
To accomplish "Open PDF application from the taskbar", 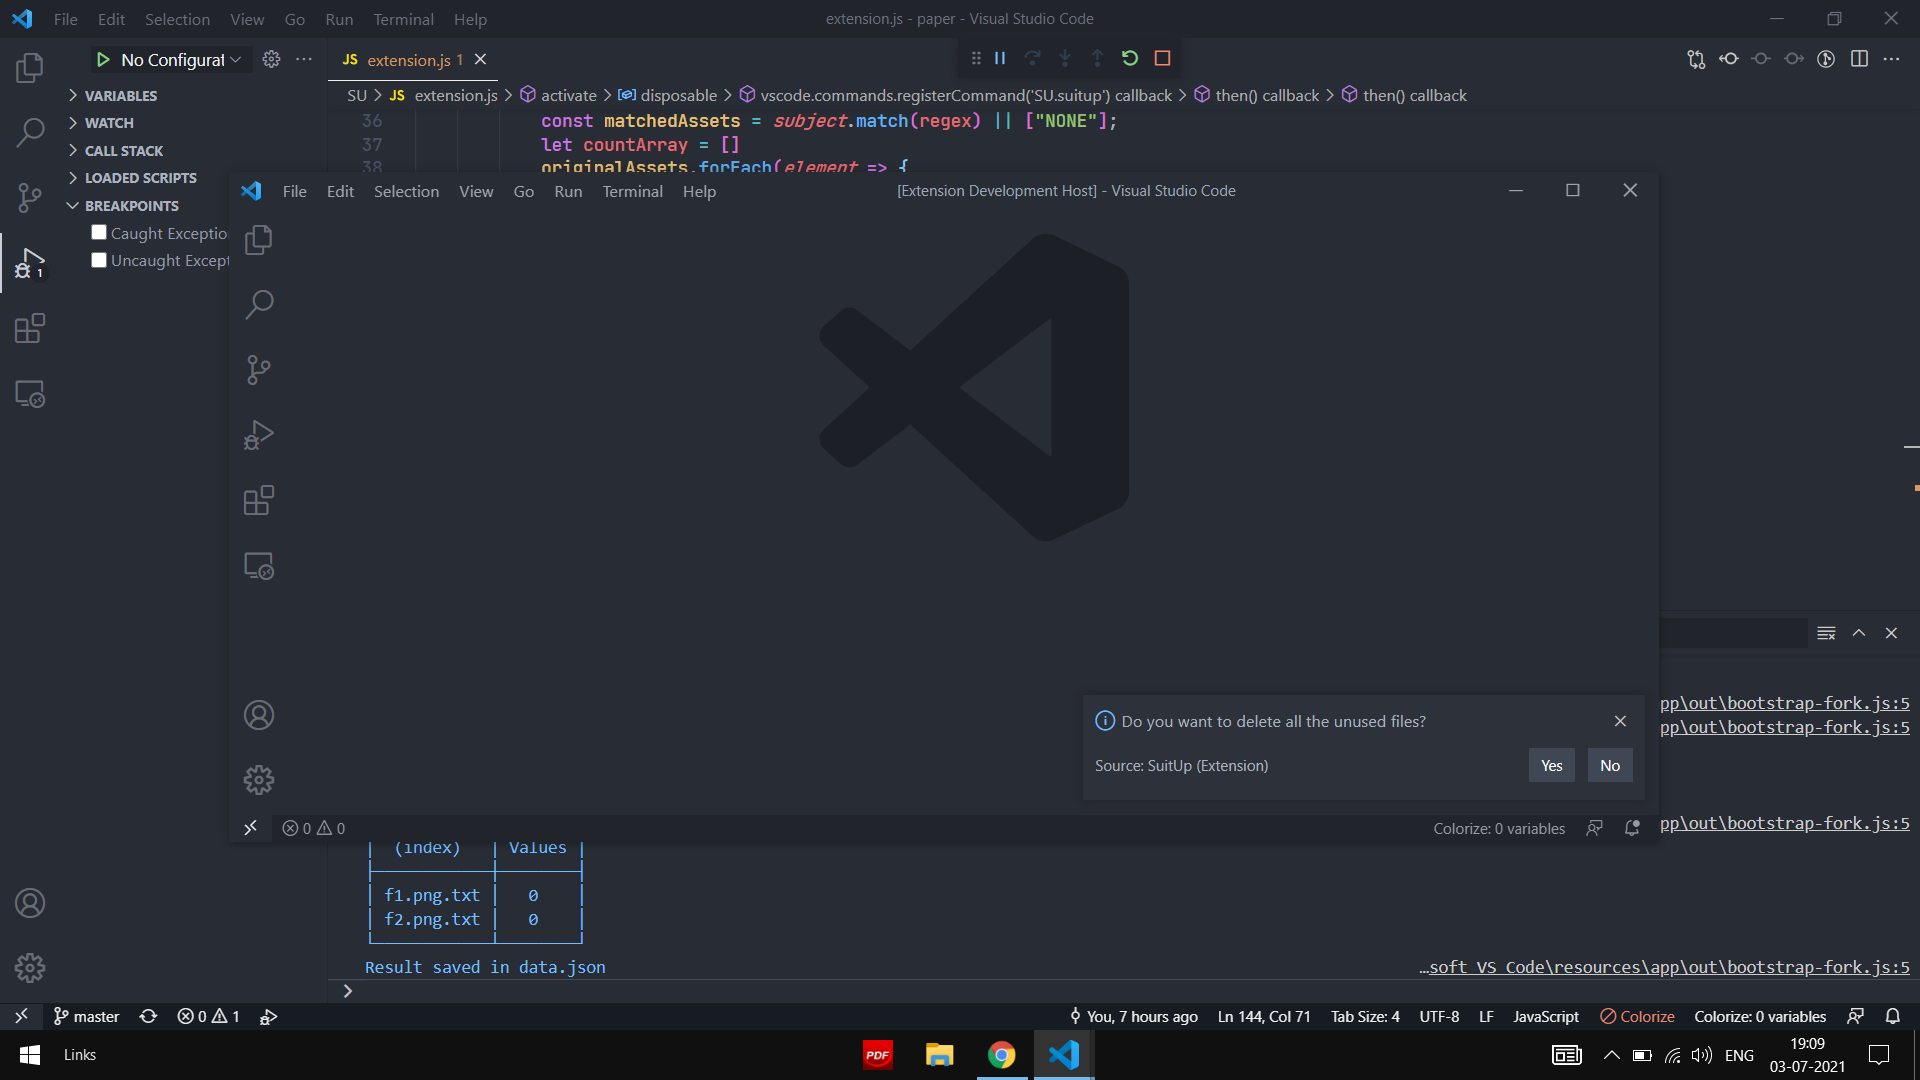I will 877,1055.
